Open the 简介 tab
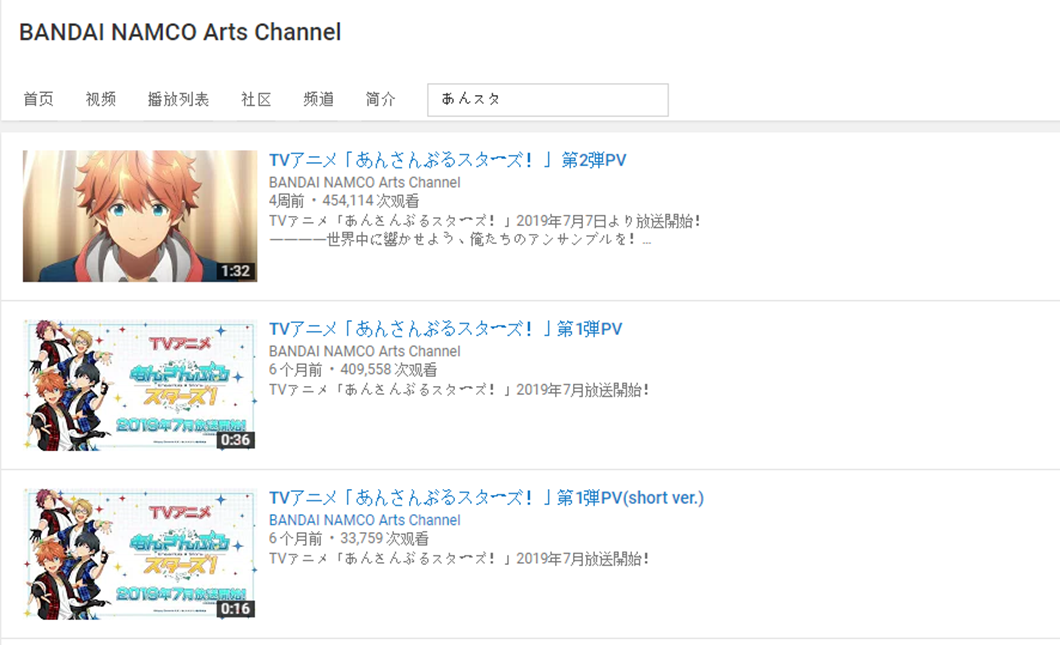 click(381, 99)
